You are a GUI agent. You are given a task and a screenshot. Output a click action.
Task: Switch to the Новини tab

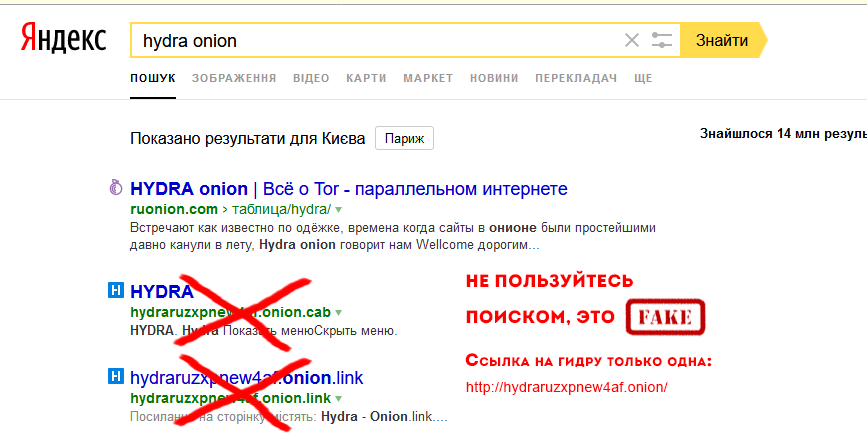(494, 79)
